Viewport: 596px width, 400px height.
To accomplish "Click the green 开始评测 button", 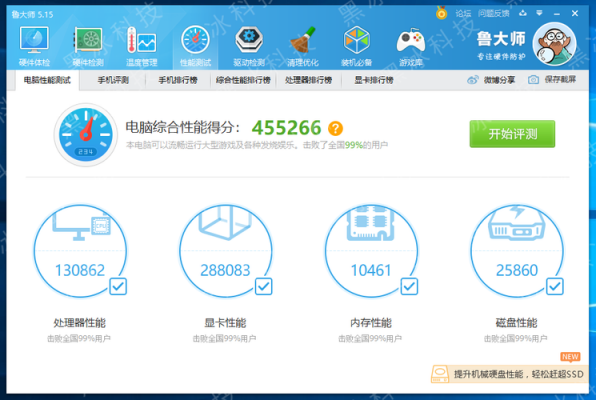I will click(512, 134).
